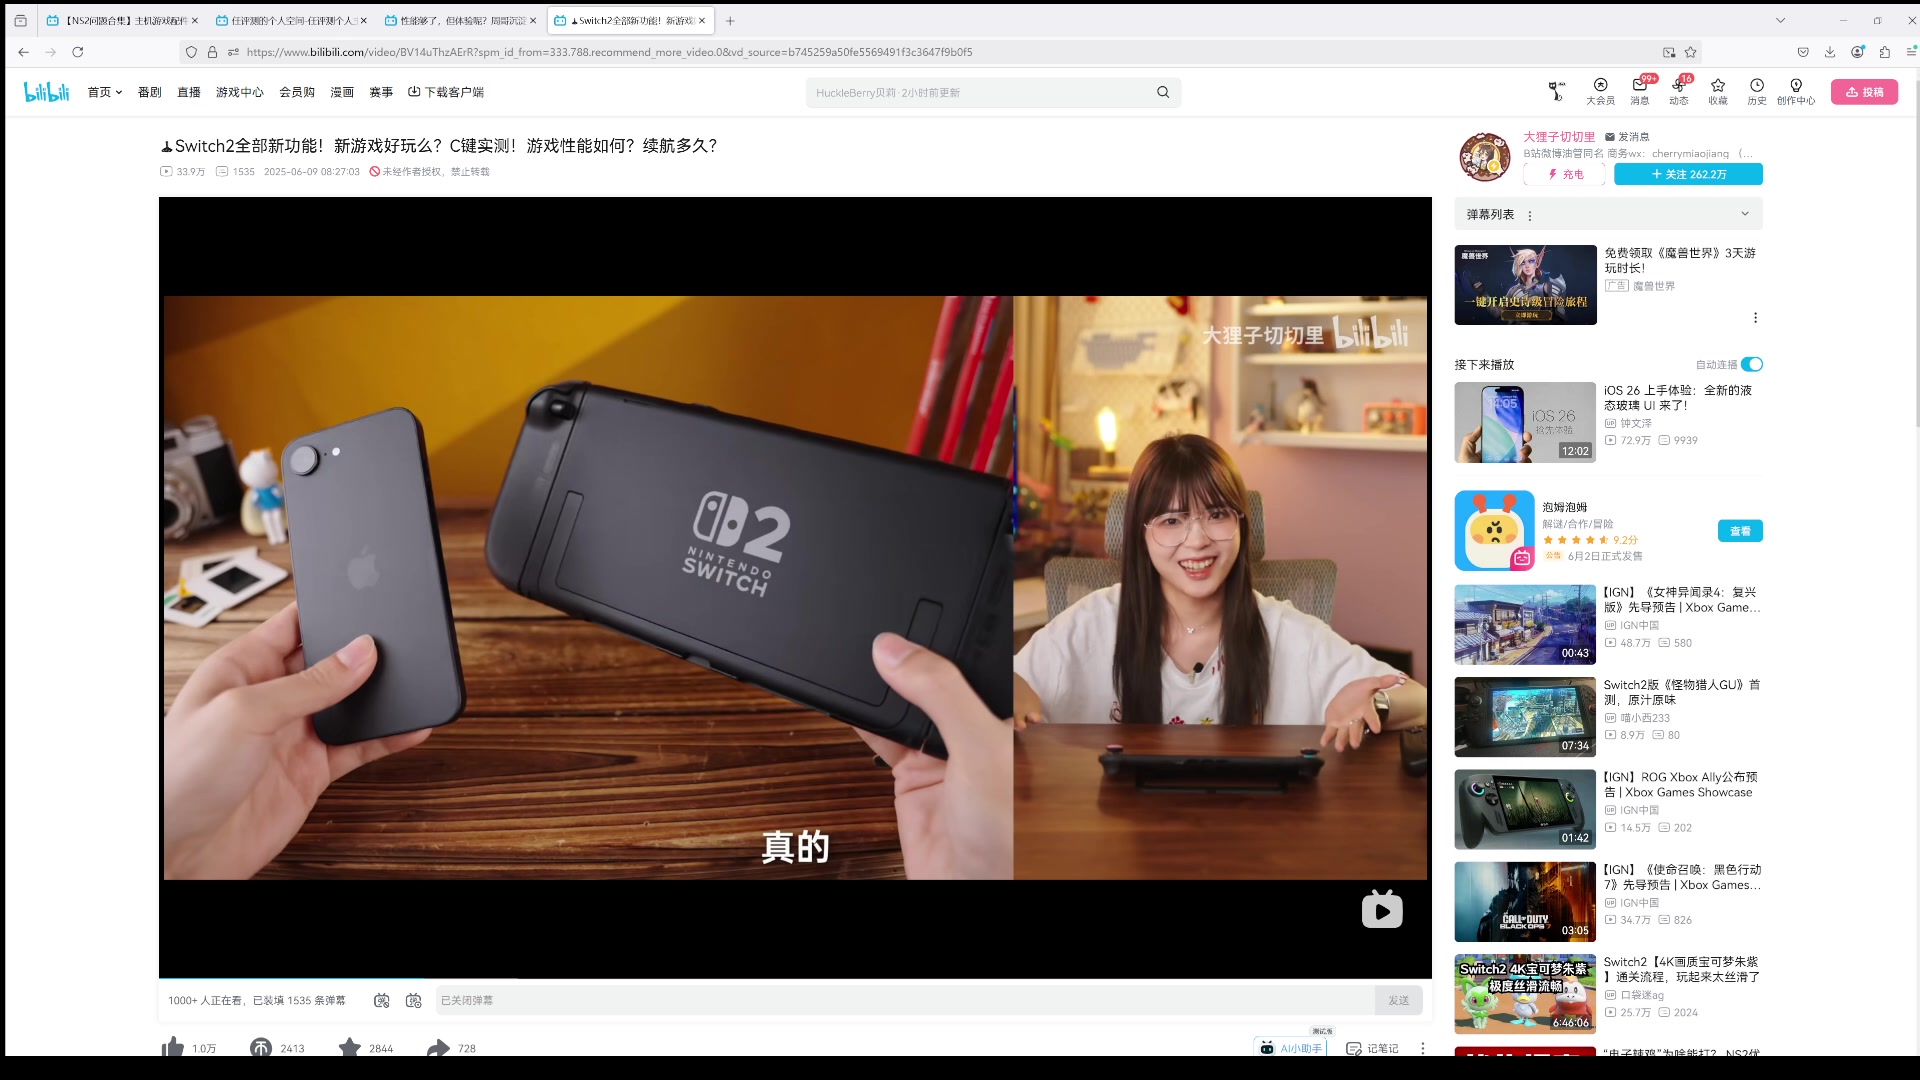The width and height of the screenshot is (1920, 1080).
Task: Open the bilibili home logo
Action: 47,92
